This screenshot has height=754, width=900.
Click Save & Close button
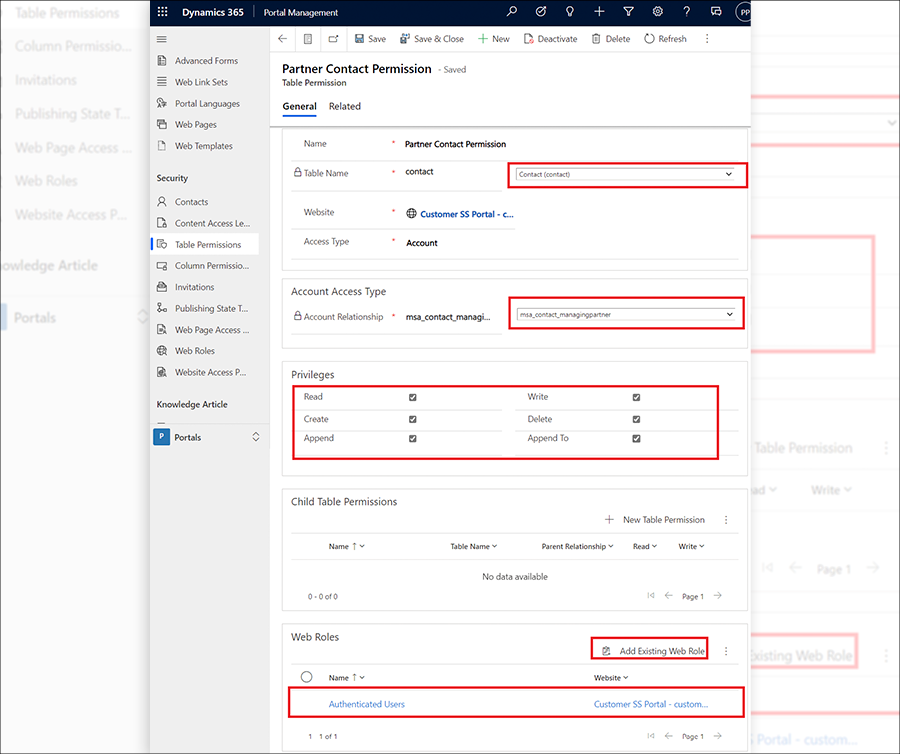click(432, 38)
